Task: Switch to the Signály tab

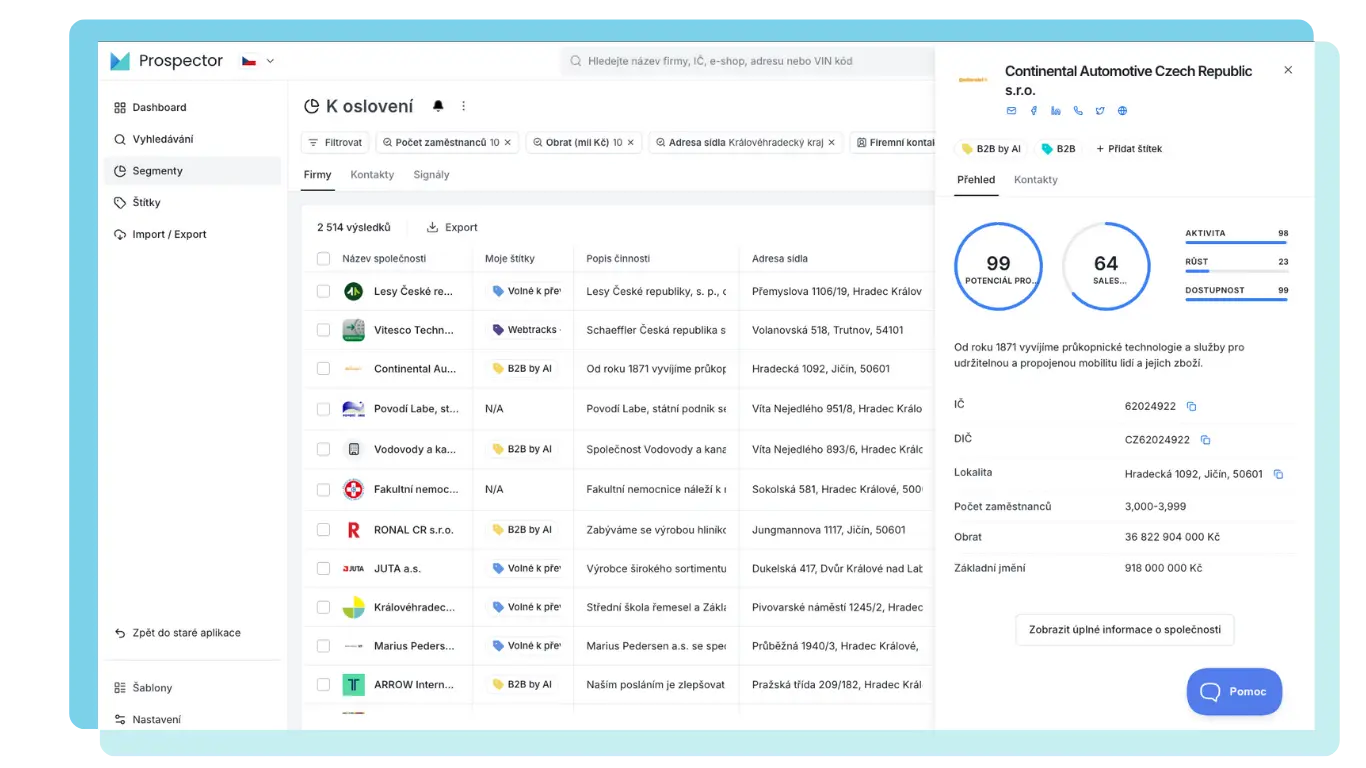Action: point(431,175)
